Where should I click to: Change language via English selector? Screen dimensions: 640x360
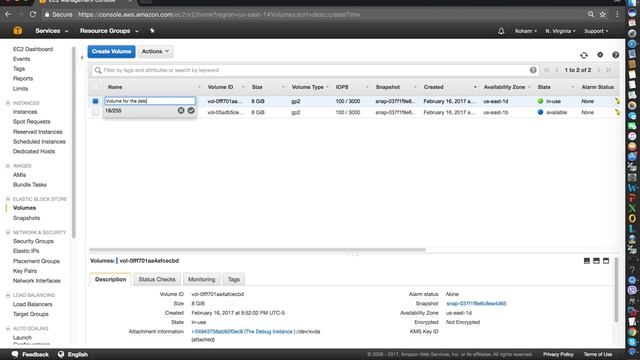click(73, 354)
